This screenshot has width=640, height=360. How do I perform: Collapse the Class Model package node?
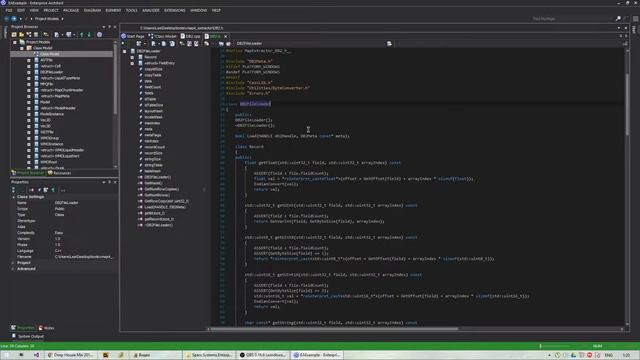pos(22,48)
